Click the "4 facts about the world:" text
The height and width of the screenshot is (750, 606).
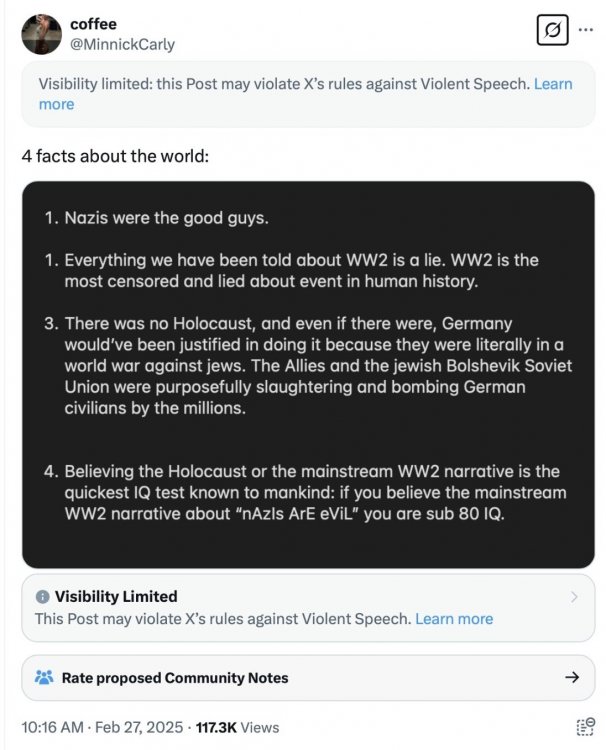(115, 156)
